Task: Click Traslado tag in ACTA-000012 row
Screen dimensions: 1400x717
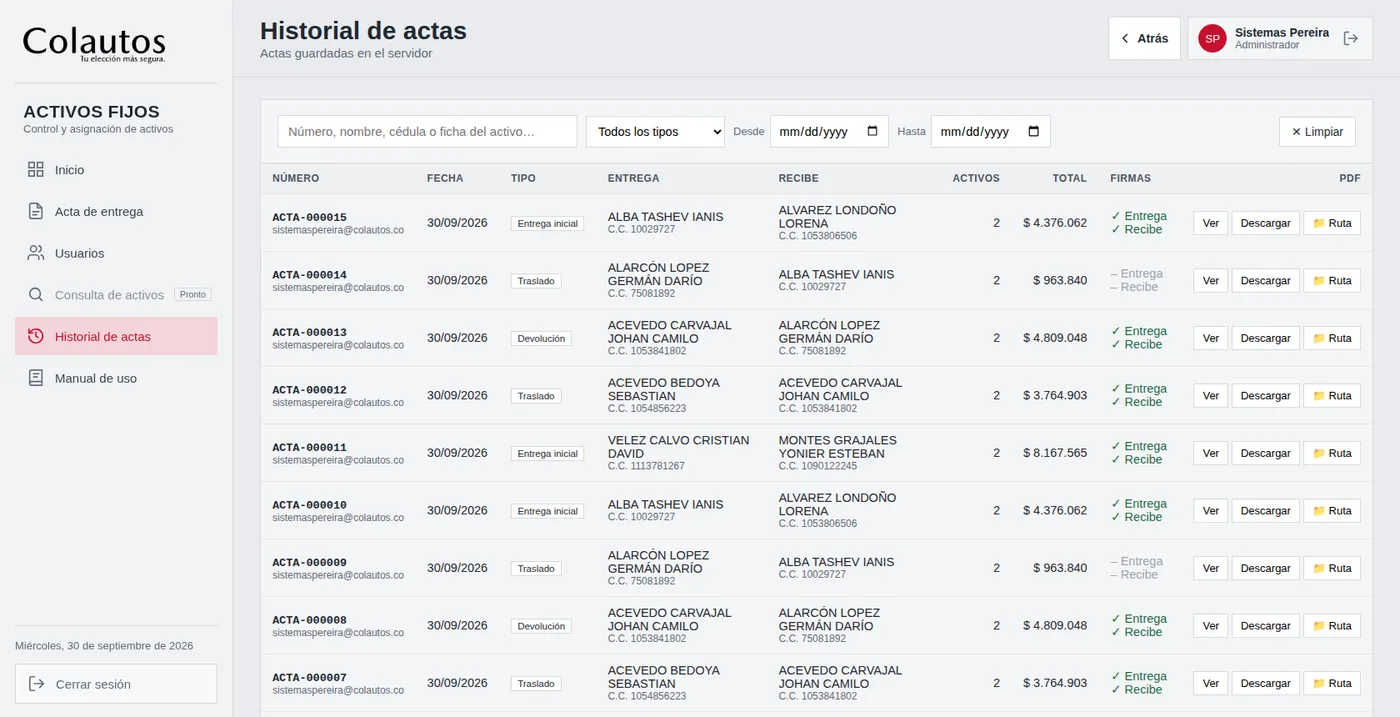Action: pos(536,396)
